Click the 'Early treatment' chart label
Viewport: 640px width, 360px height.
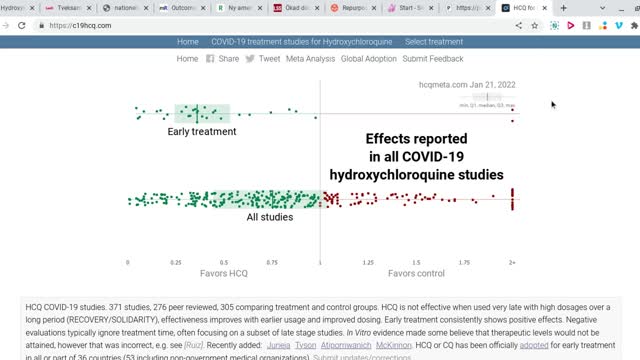click(x=202, y=131)
